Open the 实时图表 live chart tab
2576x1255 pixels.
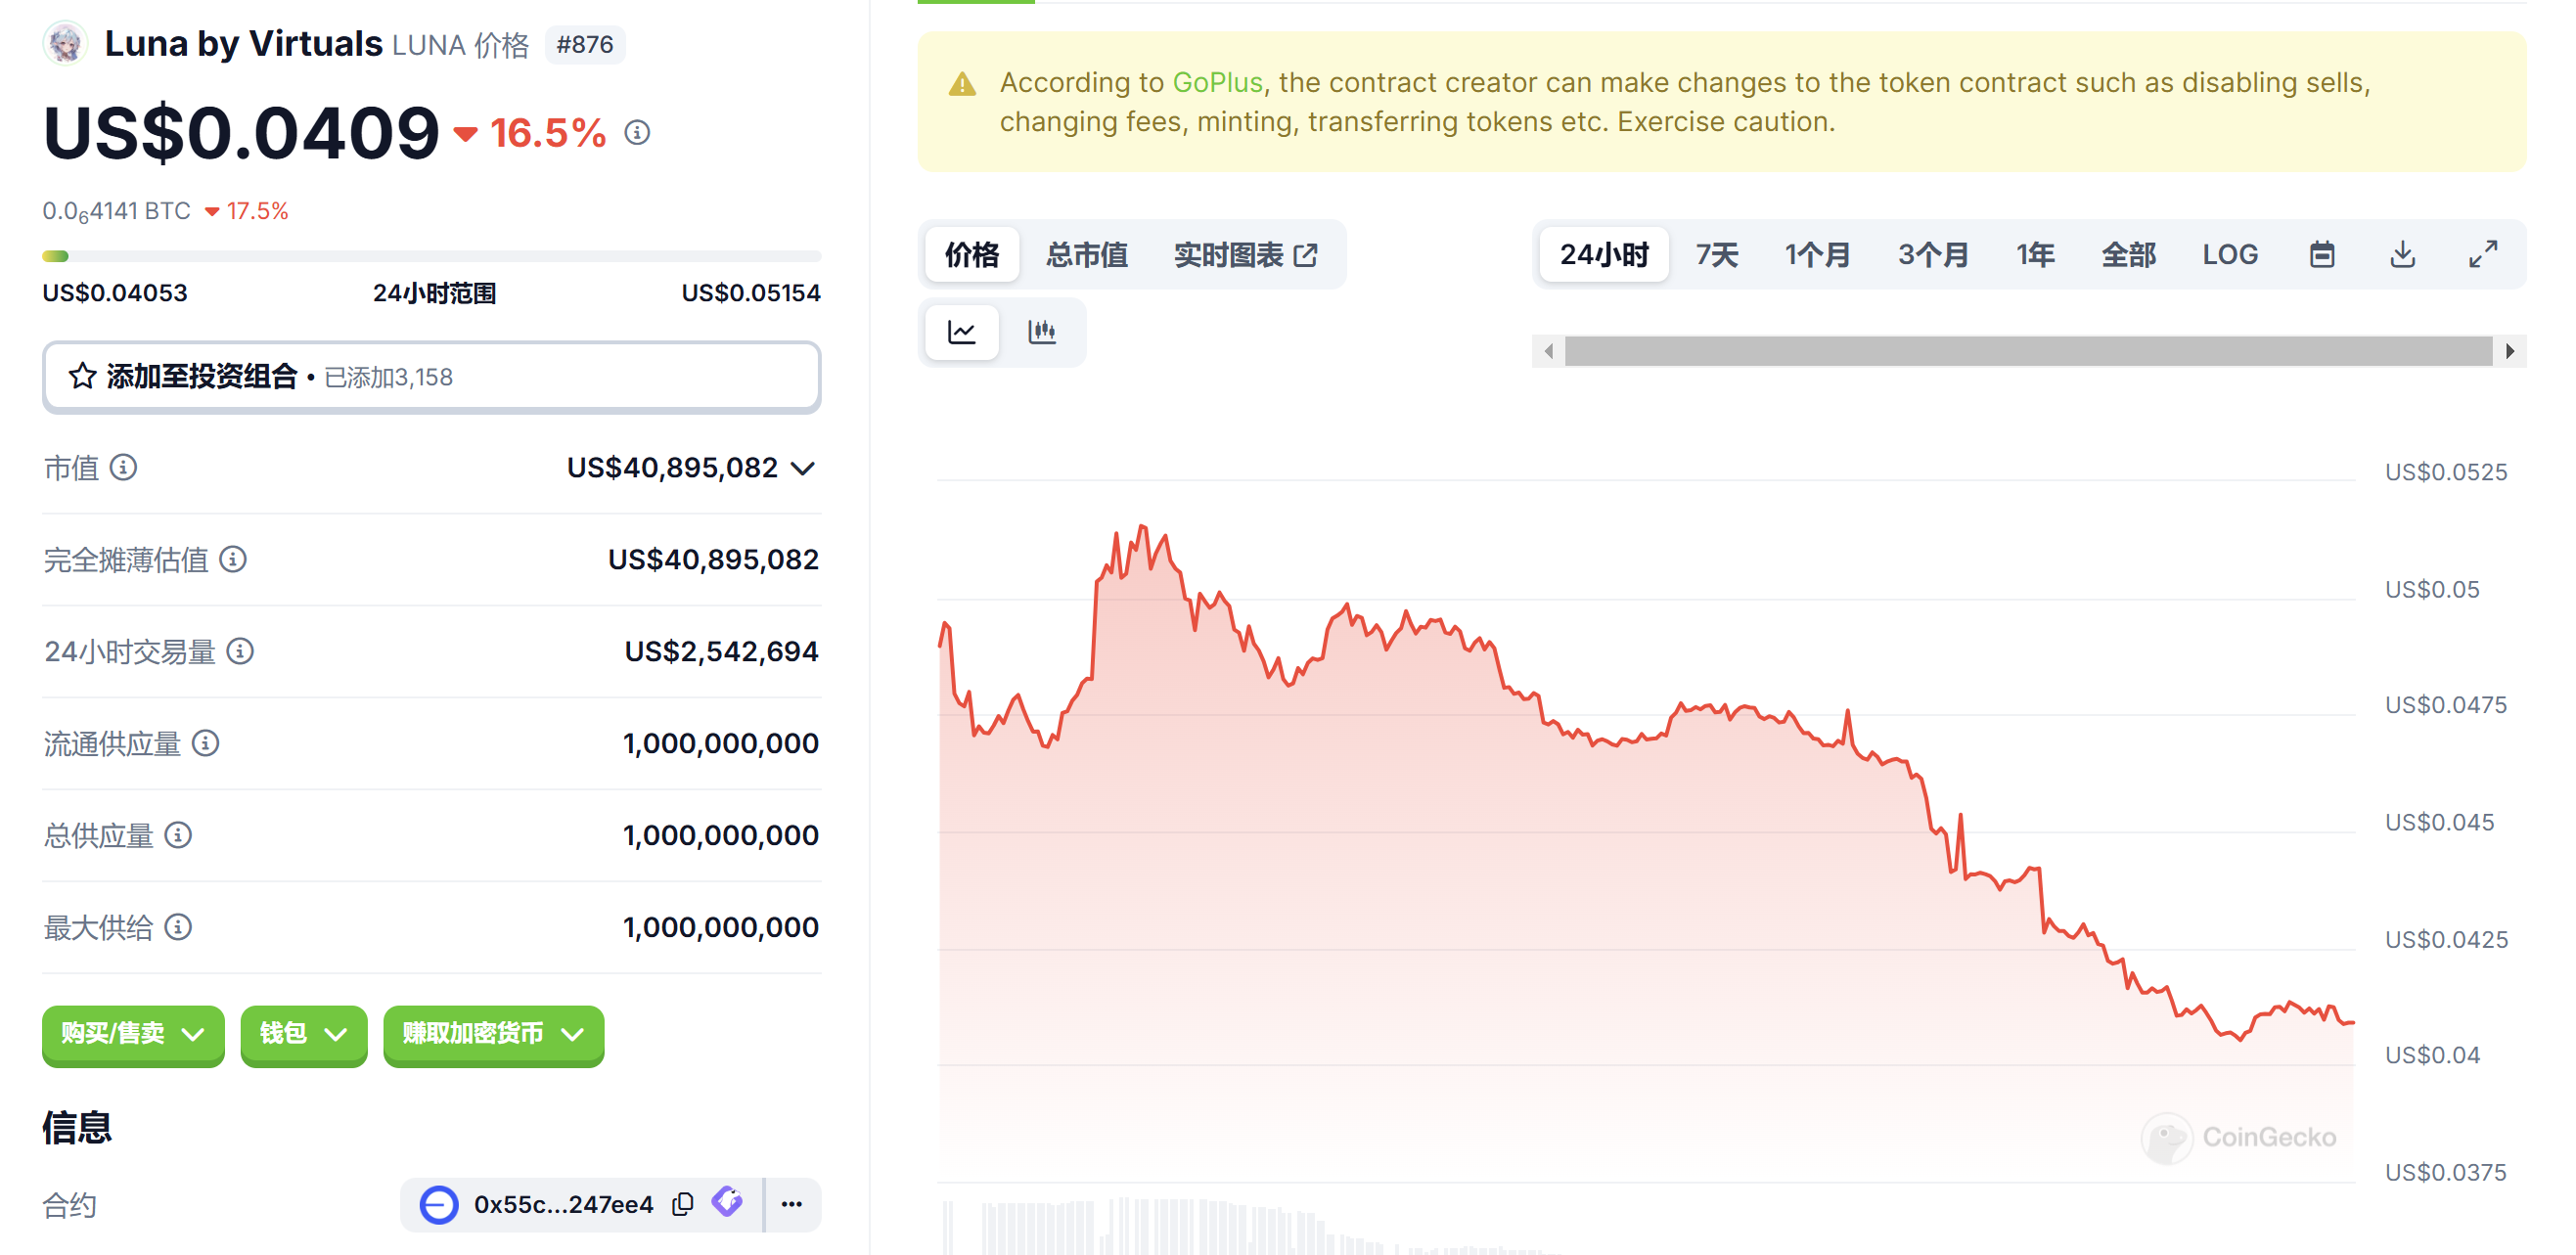coord(1245,255)
